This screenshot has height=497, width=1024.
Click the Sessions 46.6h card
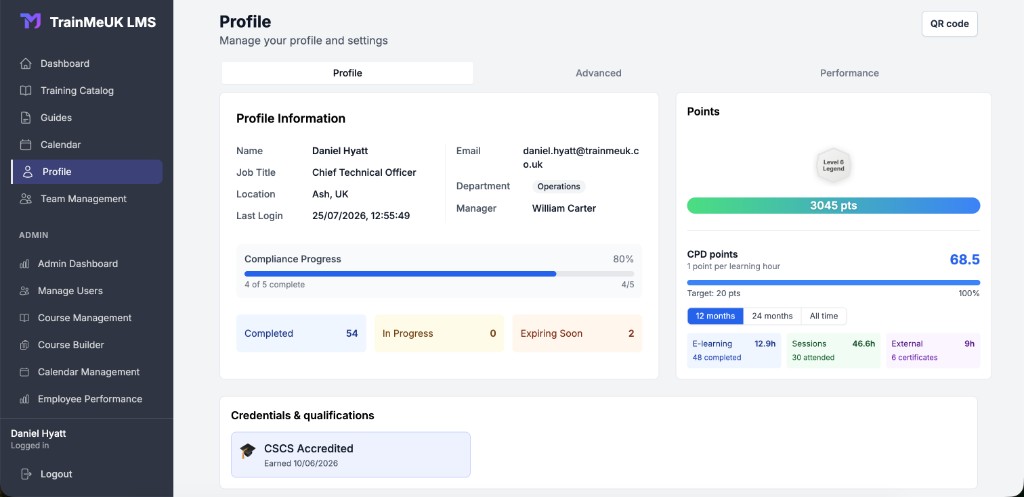pos(833,350)
